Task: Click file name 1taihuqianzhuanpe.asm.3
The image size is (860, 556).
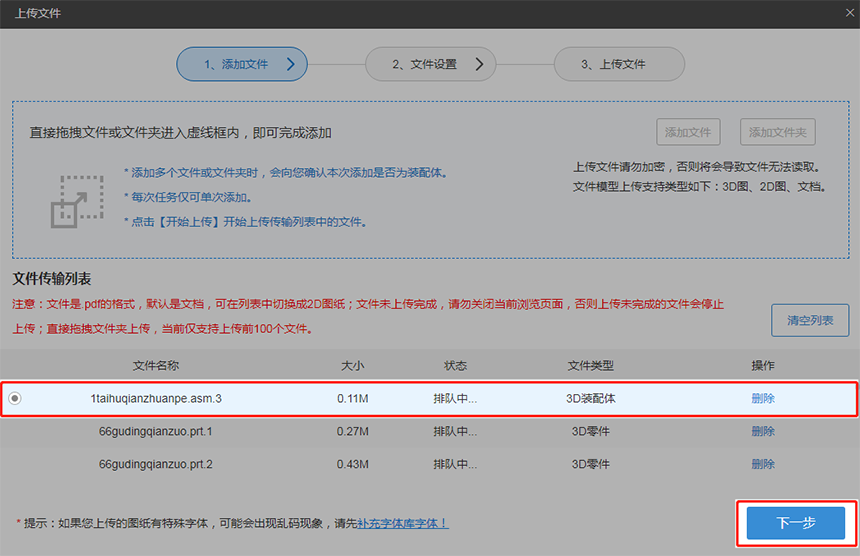Action: pyautogui.click(x=156, y=399)
